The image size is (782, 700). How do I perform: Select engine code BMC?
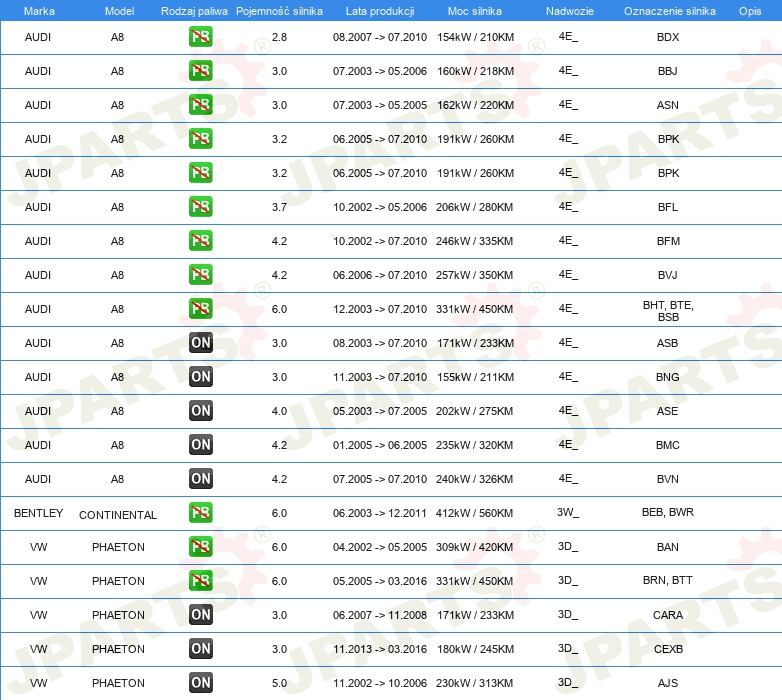[667, 445]
